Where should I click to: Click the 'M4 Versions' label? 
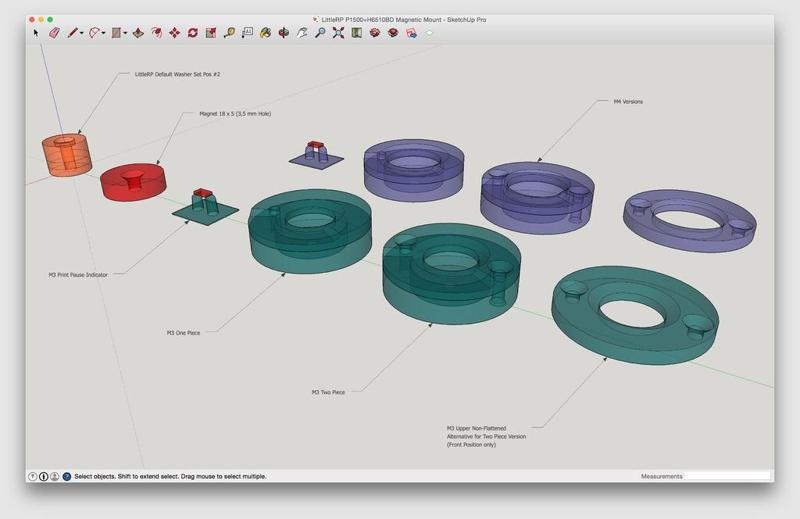click(628, 102)
